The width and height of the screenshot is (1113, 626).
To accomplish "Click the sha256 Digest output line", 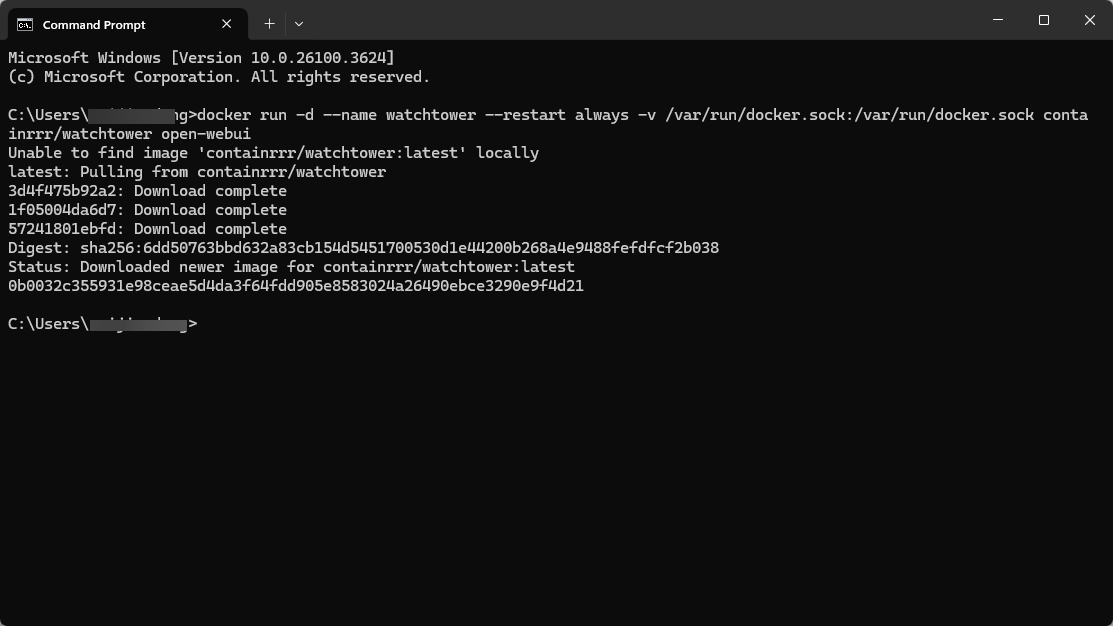I will coord(363,248).
